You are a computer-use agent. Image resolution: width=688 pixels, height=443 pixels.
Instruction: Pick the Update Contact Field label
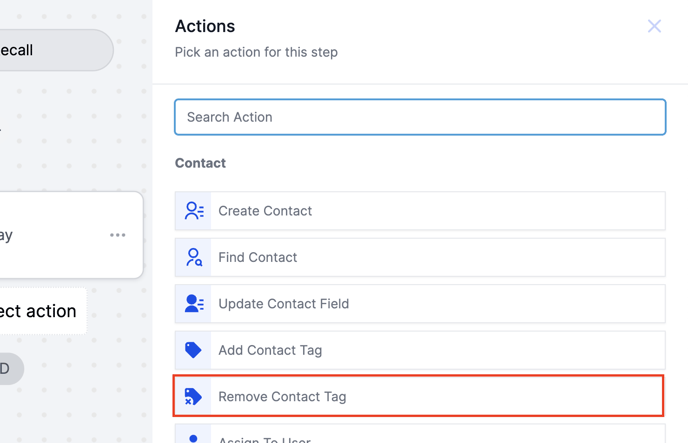click(284, 304)
